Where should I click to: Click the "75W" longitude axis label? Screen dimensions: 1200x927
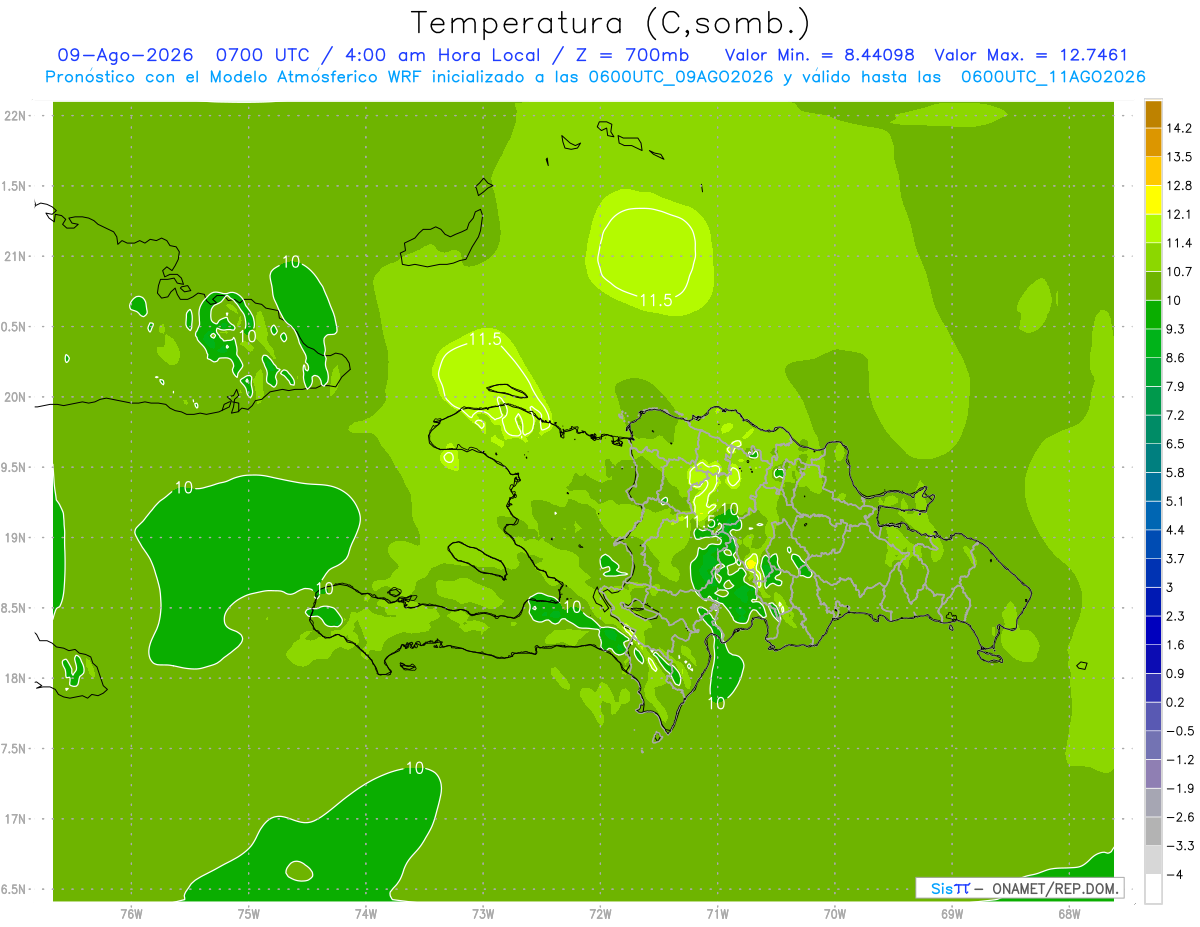coord(248,913)
